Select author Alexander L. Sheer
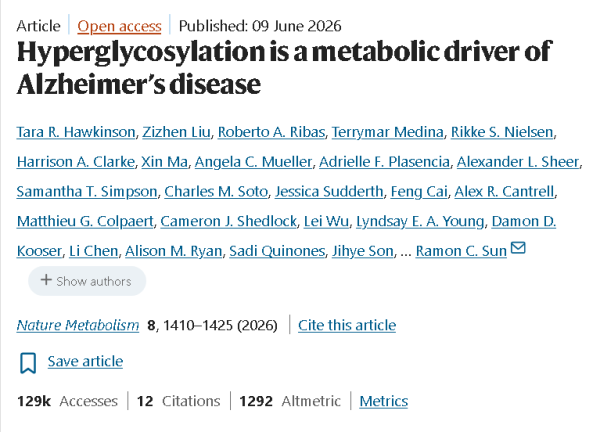 click(518, 162)
